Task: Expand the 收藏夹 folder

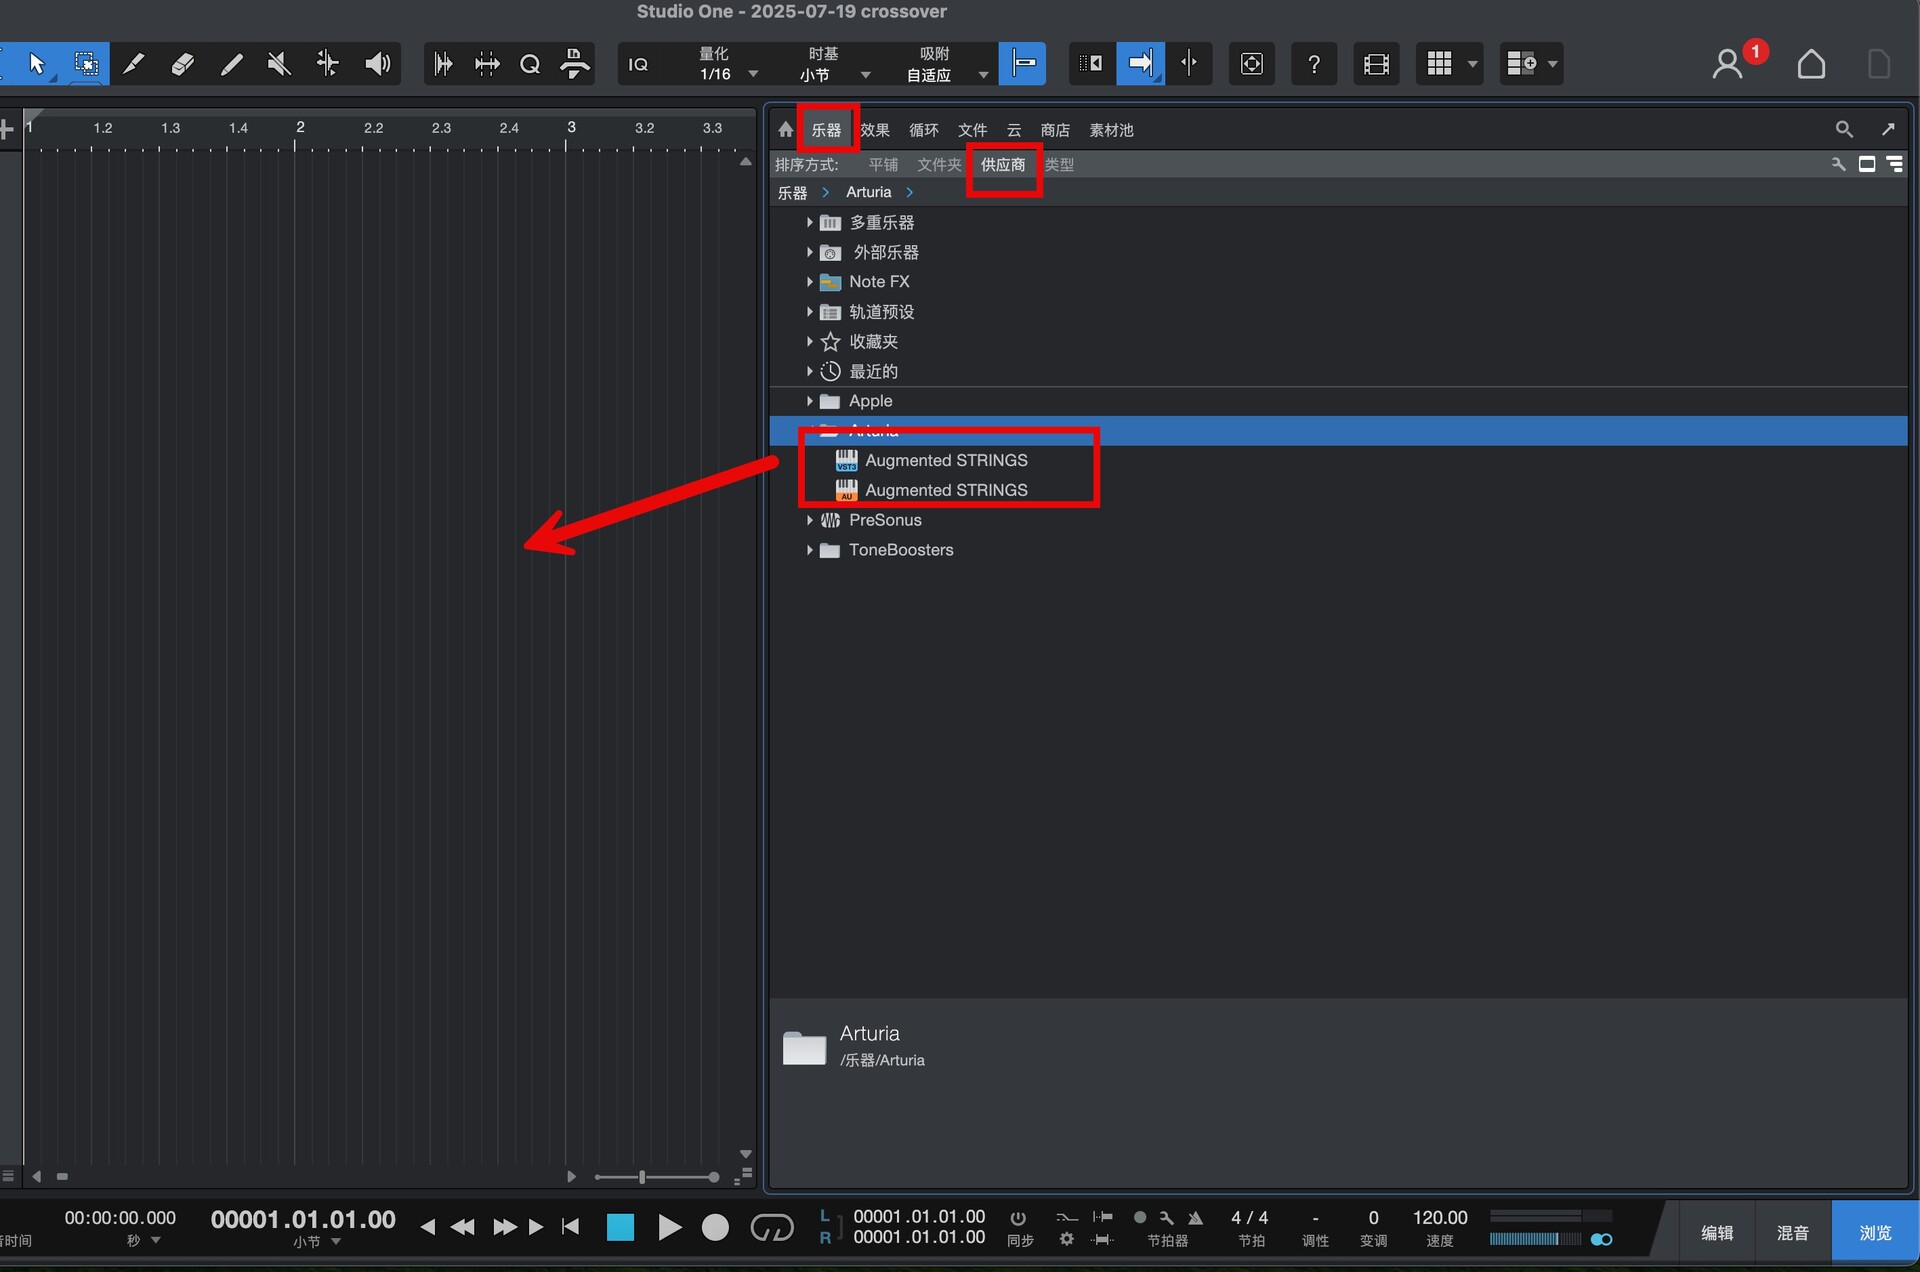Action: (x=809, y=341)
